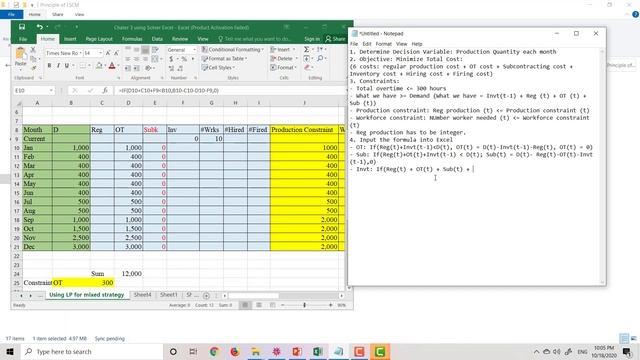Click the Task View taskbar icon

(193, 351)
